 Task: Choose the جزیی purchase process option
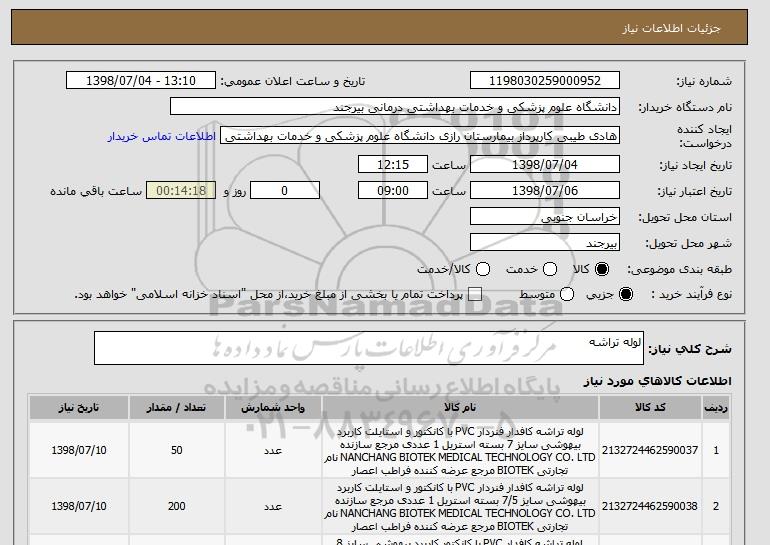(x=626, y=294)
